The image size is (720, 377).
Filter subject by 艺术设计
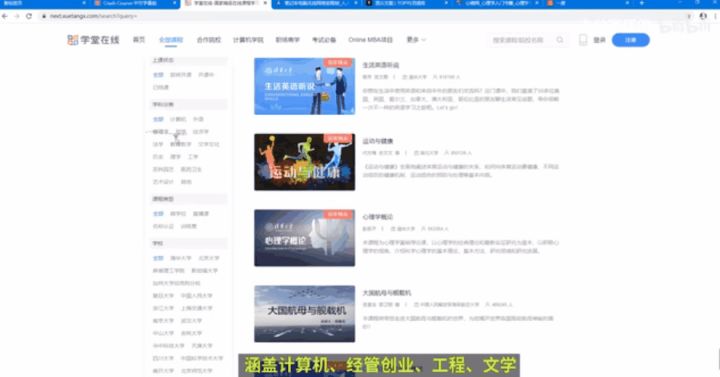(163, 182)
